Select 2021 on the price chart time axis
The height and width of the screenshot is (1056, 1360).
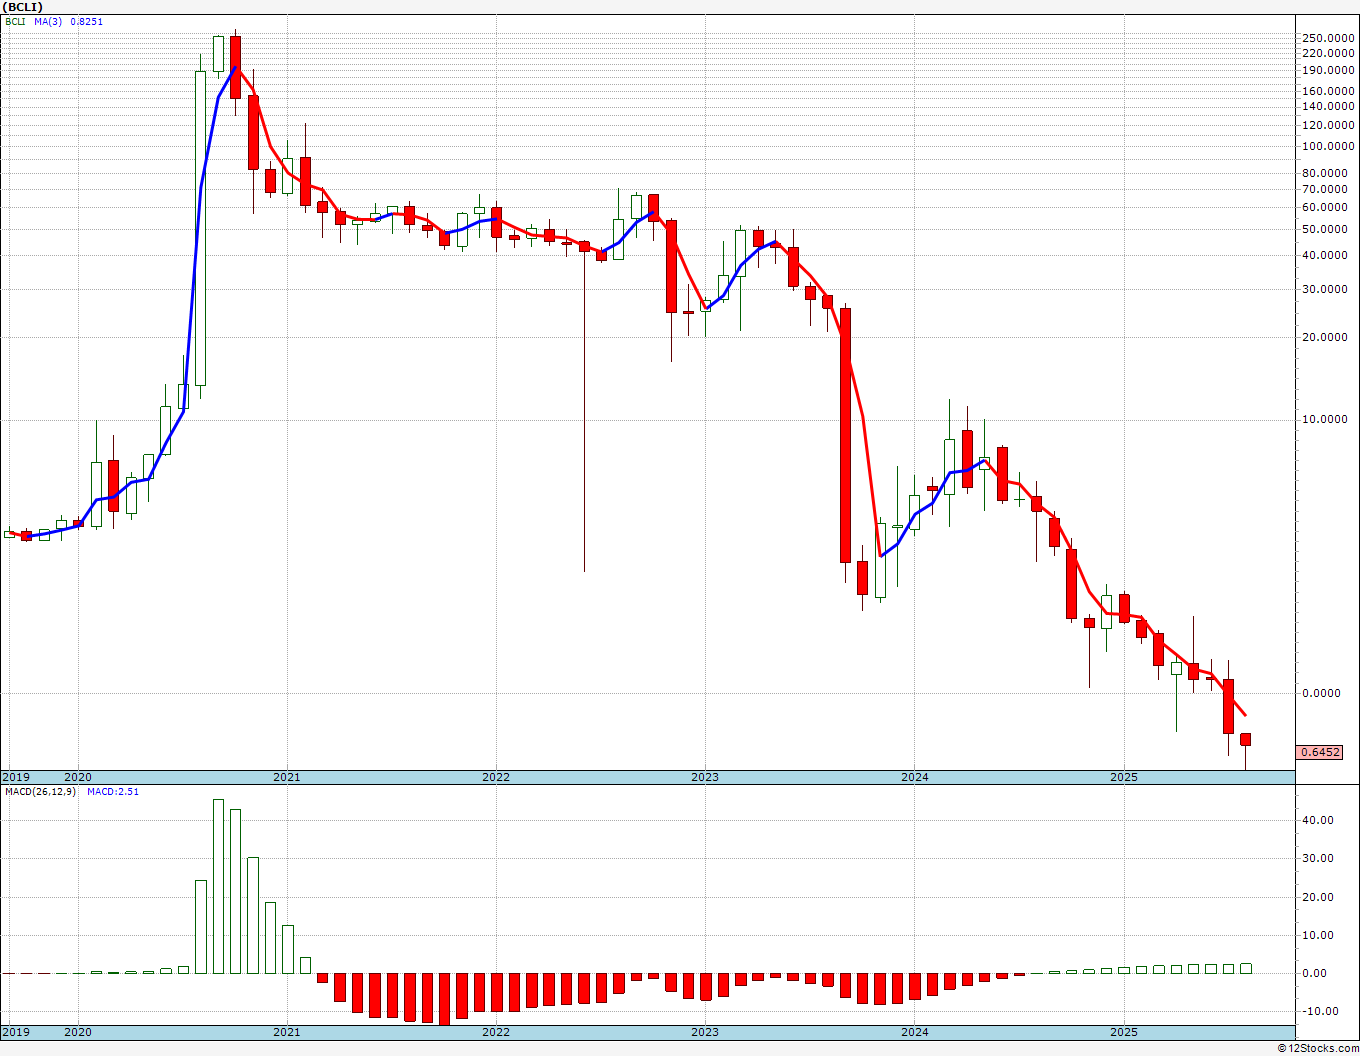point(287,777)
